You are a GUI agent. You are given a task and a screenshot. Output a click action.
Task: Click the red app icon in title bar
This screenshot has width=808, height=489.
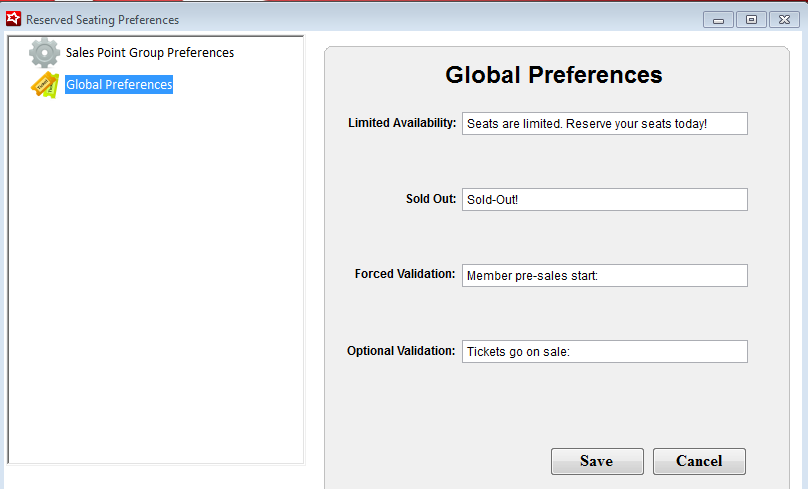(x=13, y=19)
